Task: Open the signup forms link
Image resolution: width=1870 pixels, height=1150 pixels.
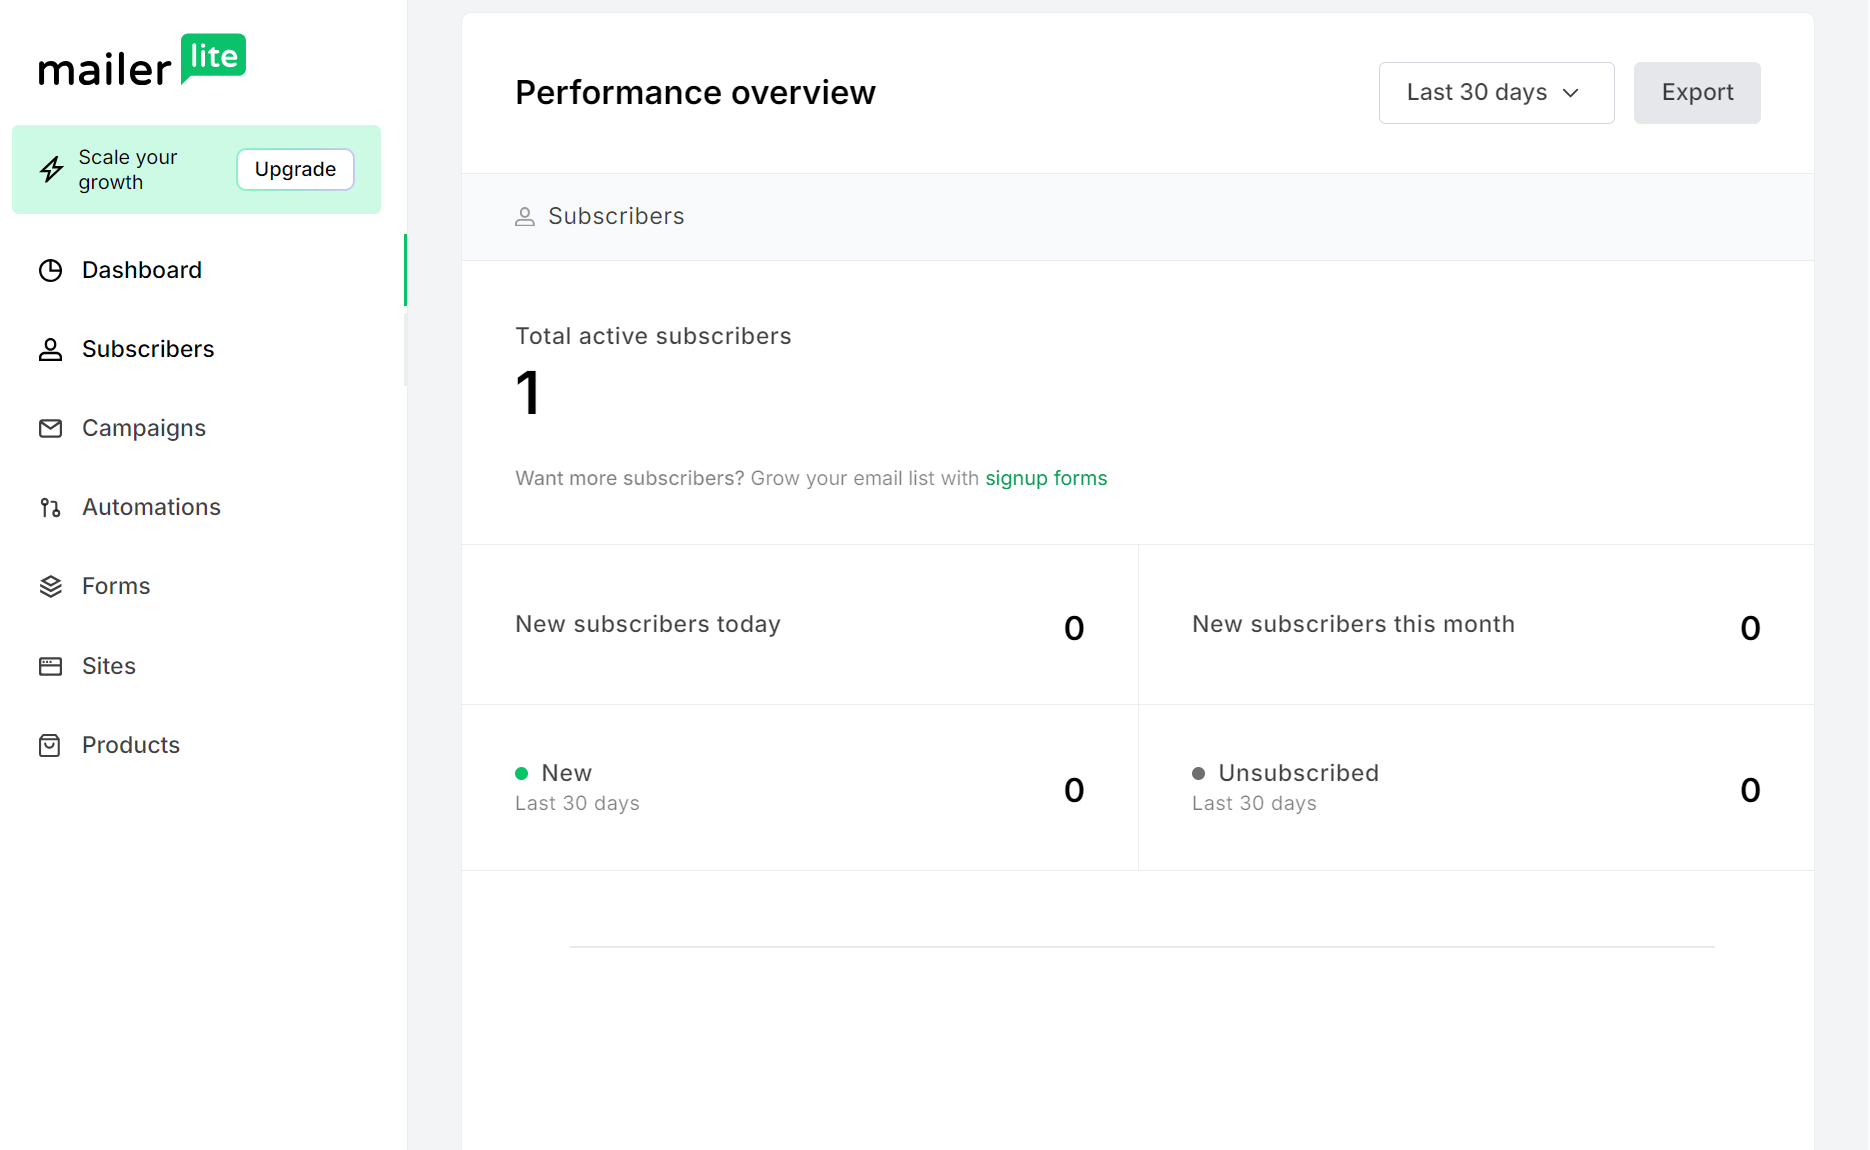Action: point(1046,478)
